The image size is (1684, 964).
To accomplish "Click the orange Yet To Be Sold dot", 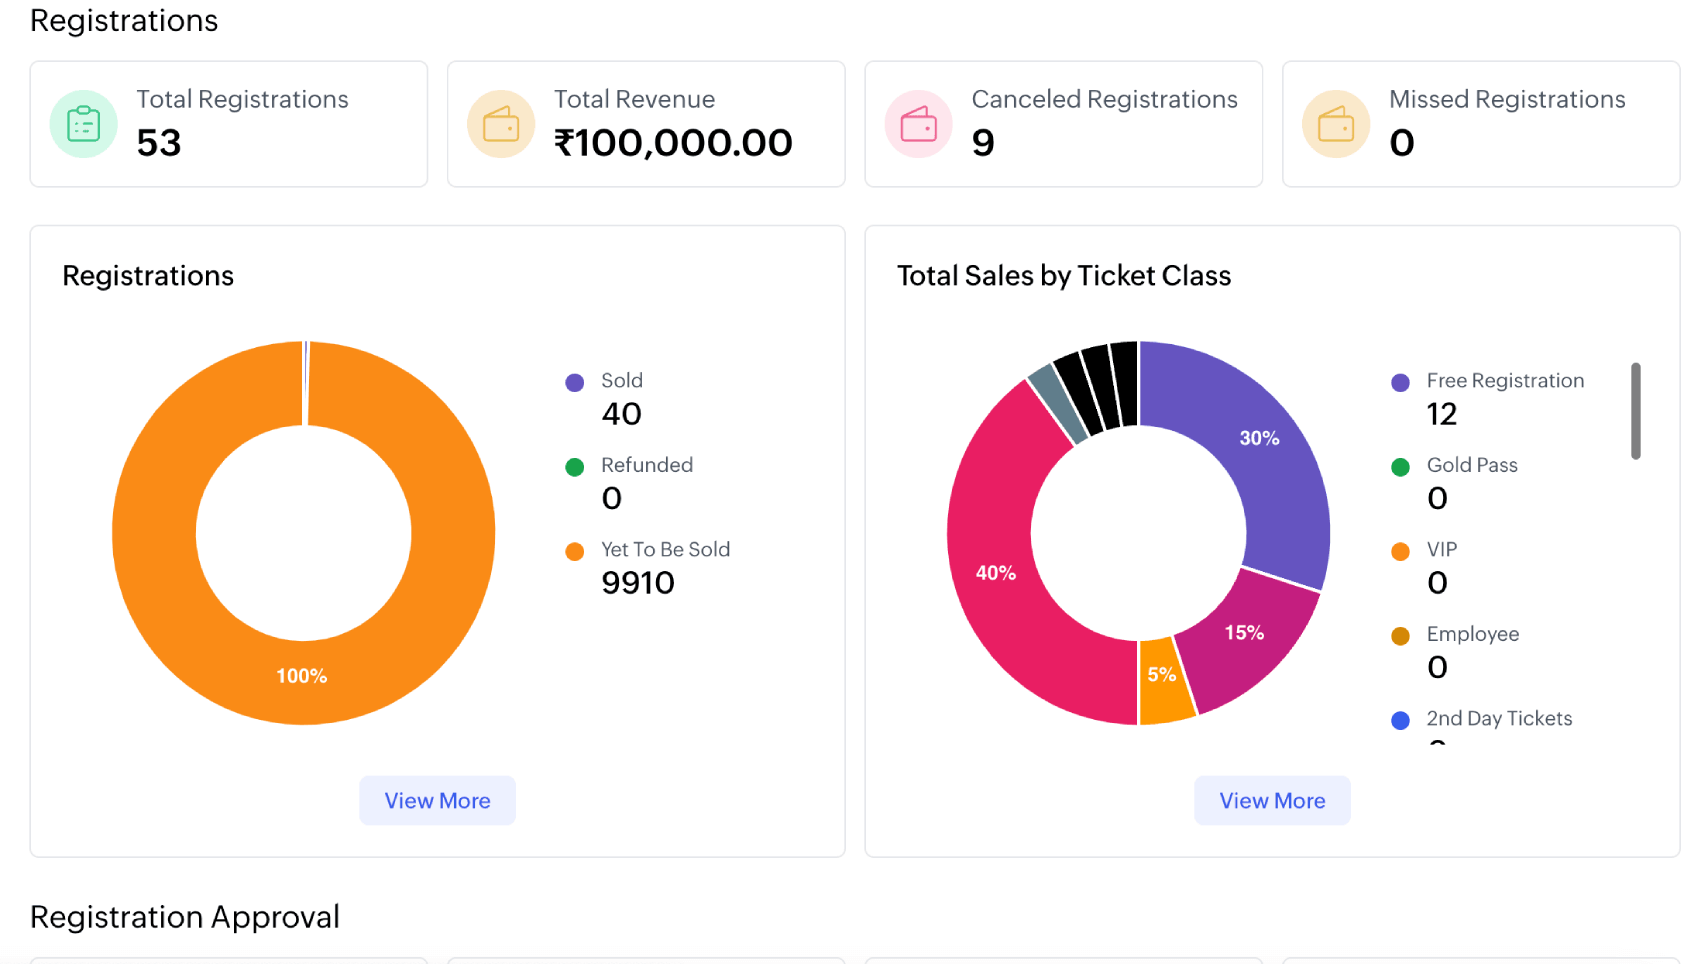I will (575, 550).
